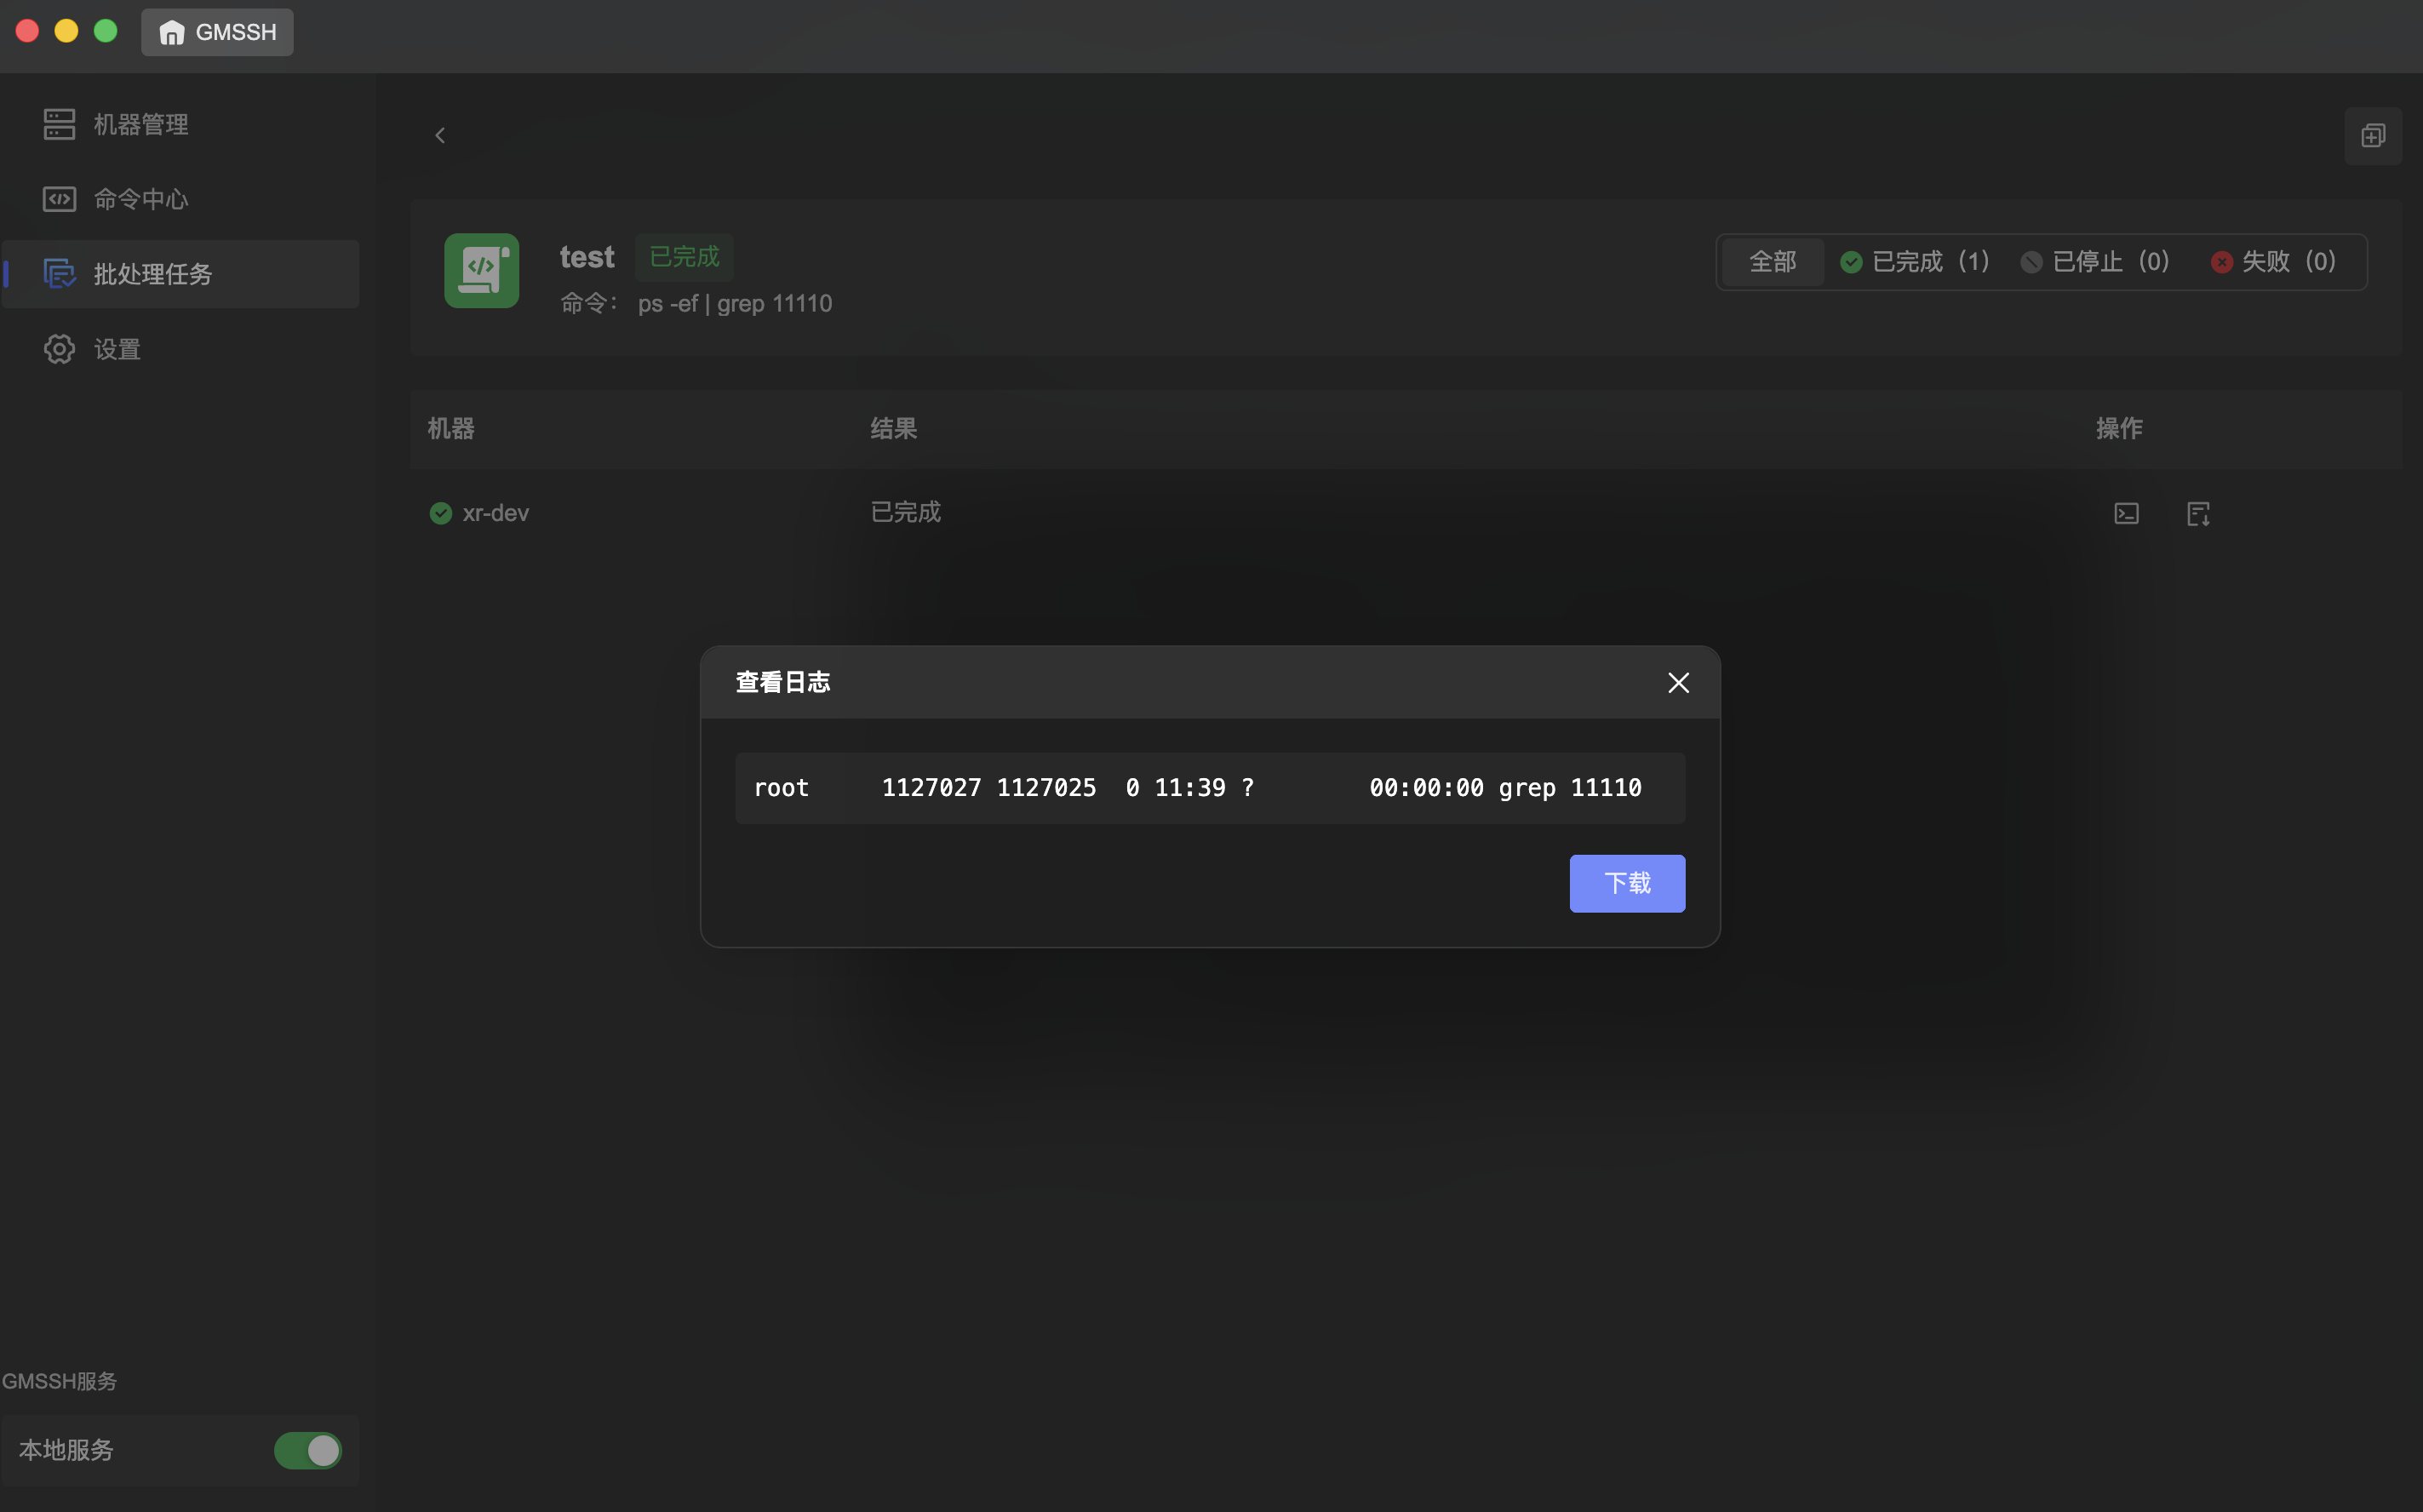
Task: Click the 下载 button
Action: coord(1627,883)
